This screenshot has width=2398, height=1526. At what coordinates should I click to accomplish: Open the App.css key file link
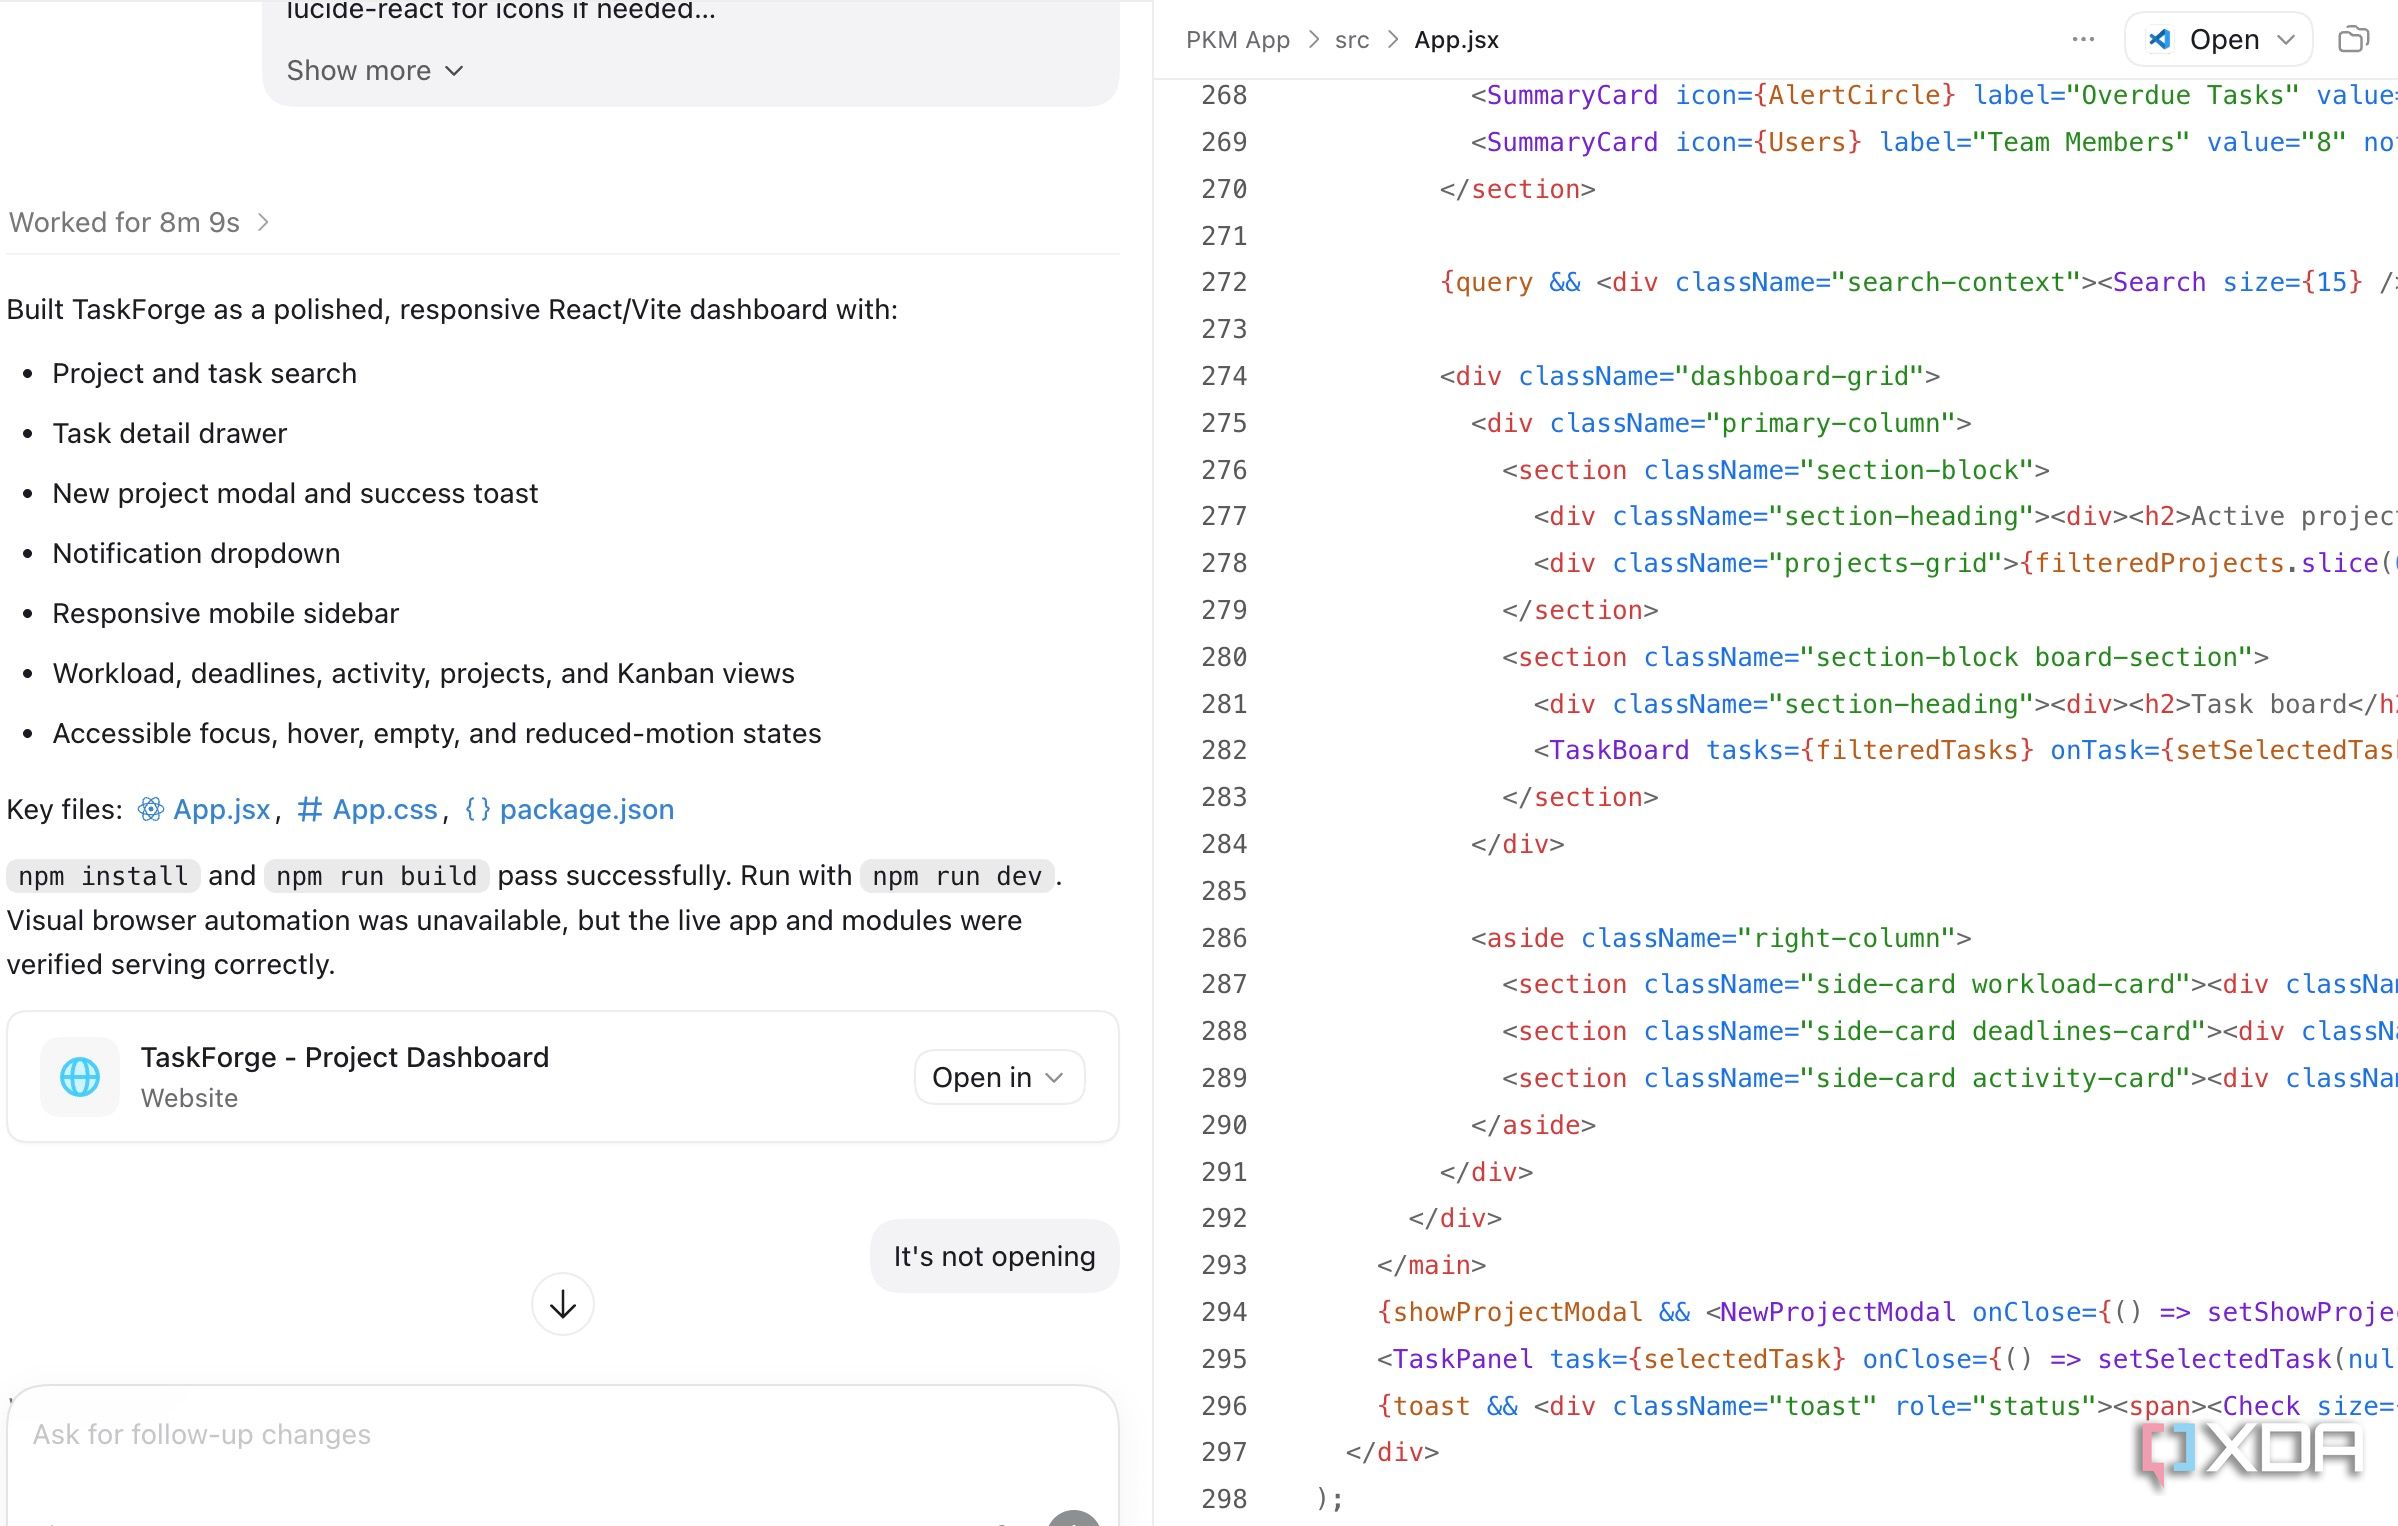[384, 809]
